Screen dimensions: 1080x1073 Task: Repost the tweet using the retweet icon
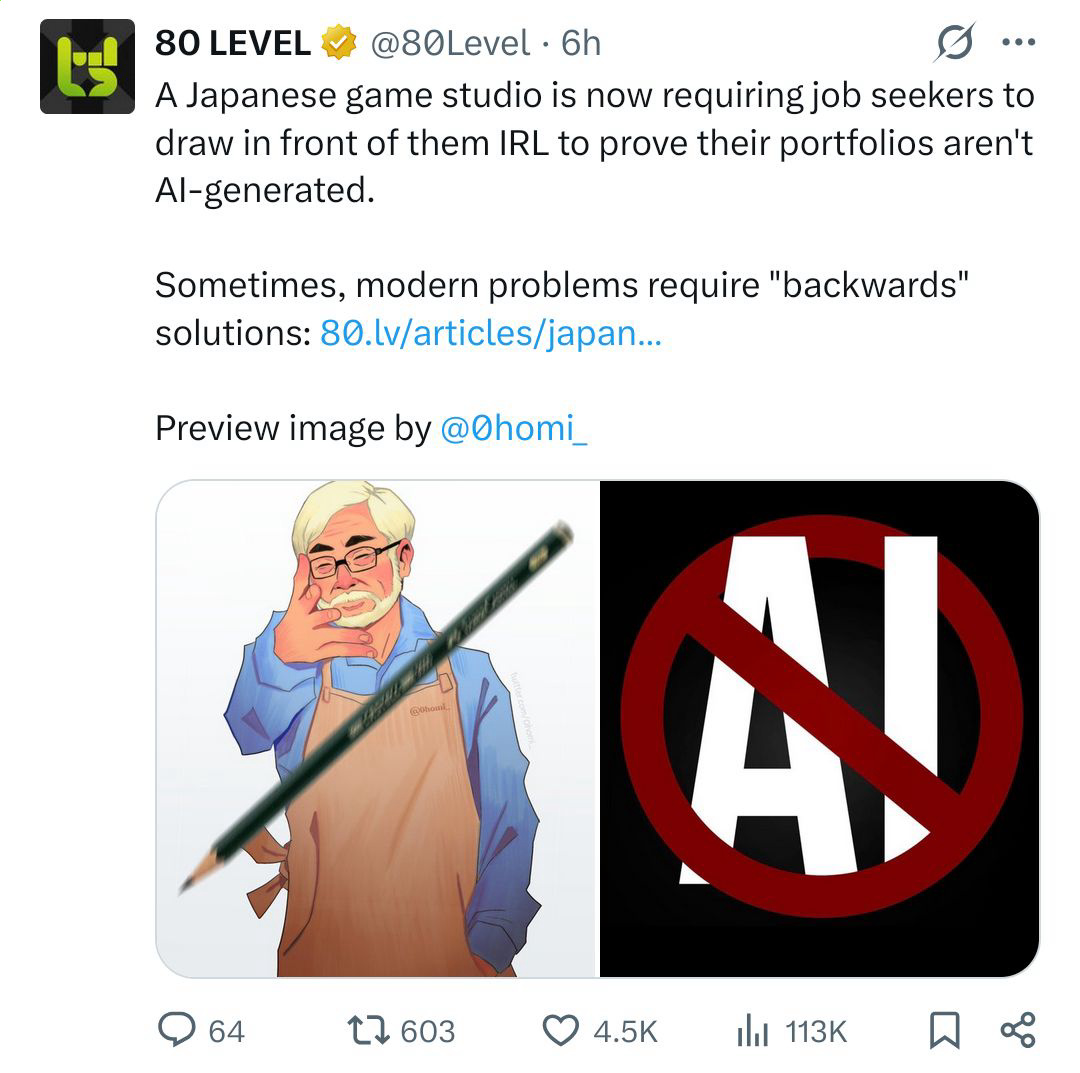pos(368,1031)
